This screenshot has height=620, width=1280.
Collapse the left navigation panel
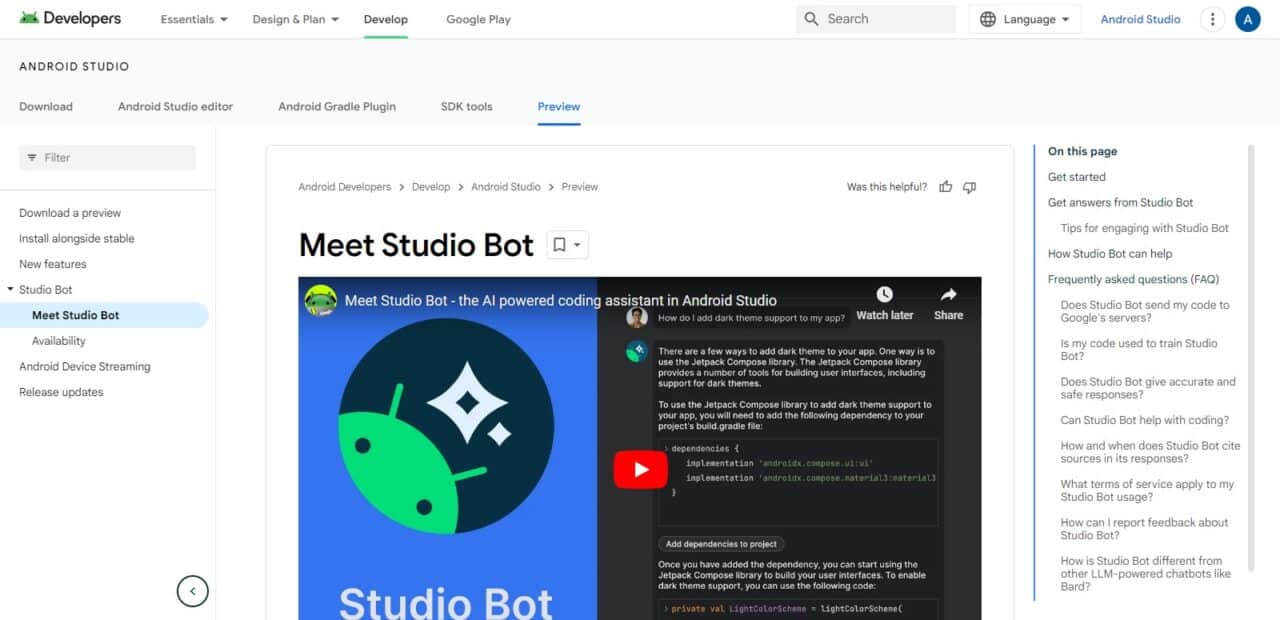click(x=193, y=591)
